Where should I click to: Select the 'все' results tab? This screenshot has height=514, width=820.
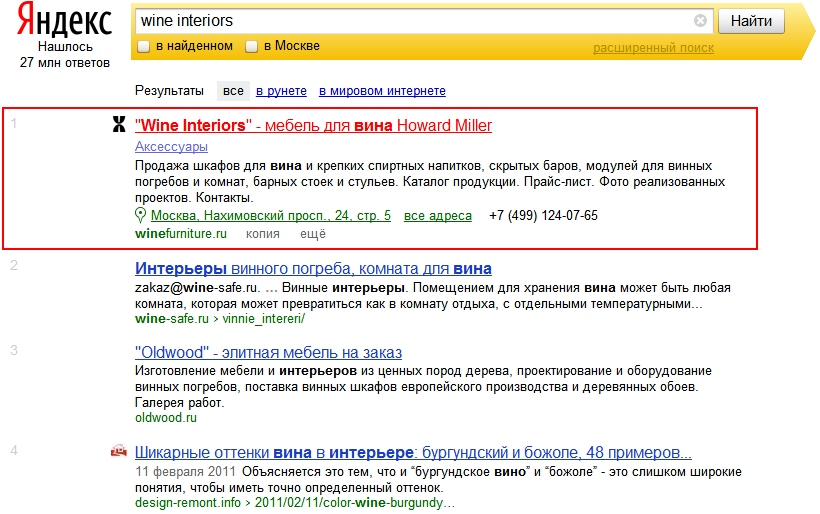(233, 91)
